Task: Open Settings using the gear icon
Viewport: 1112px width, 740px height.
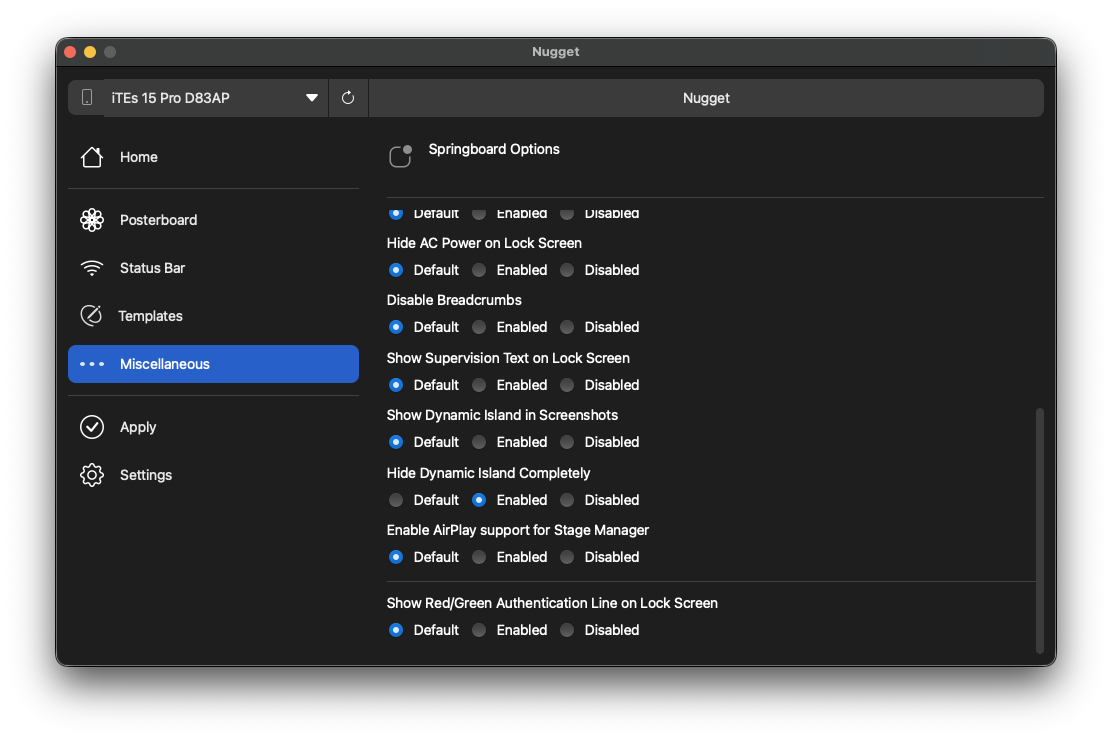Action: click(x=92, y=475)
